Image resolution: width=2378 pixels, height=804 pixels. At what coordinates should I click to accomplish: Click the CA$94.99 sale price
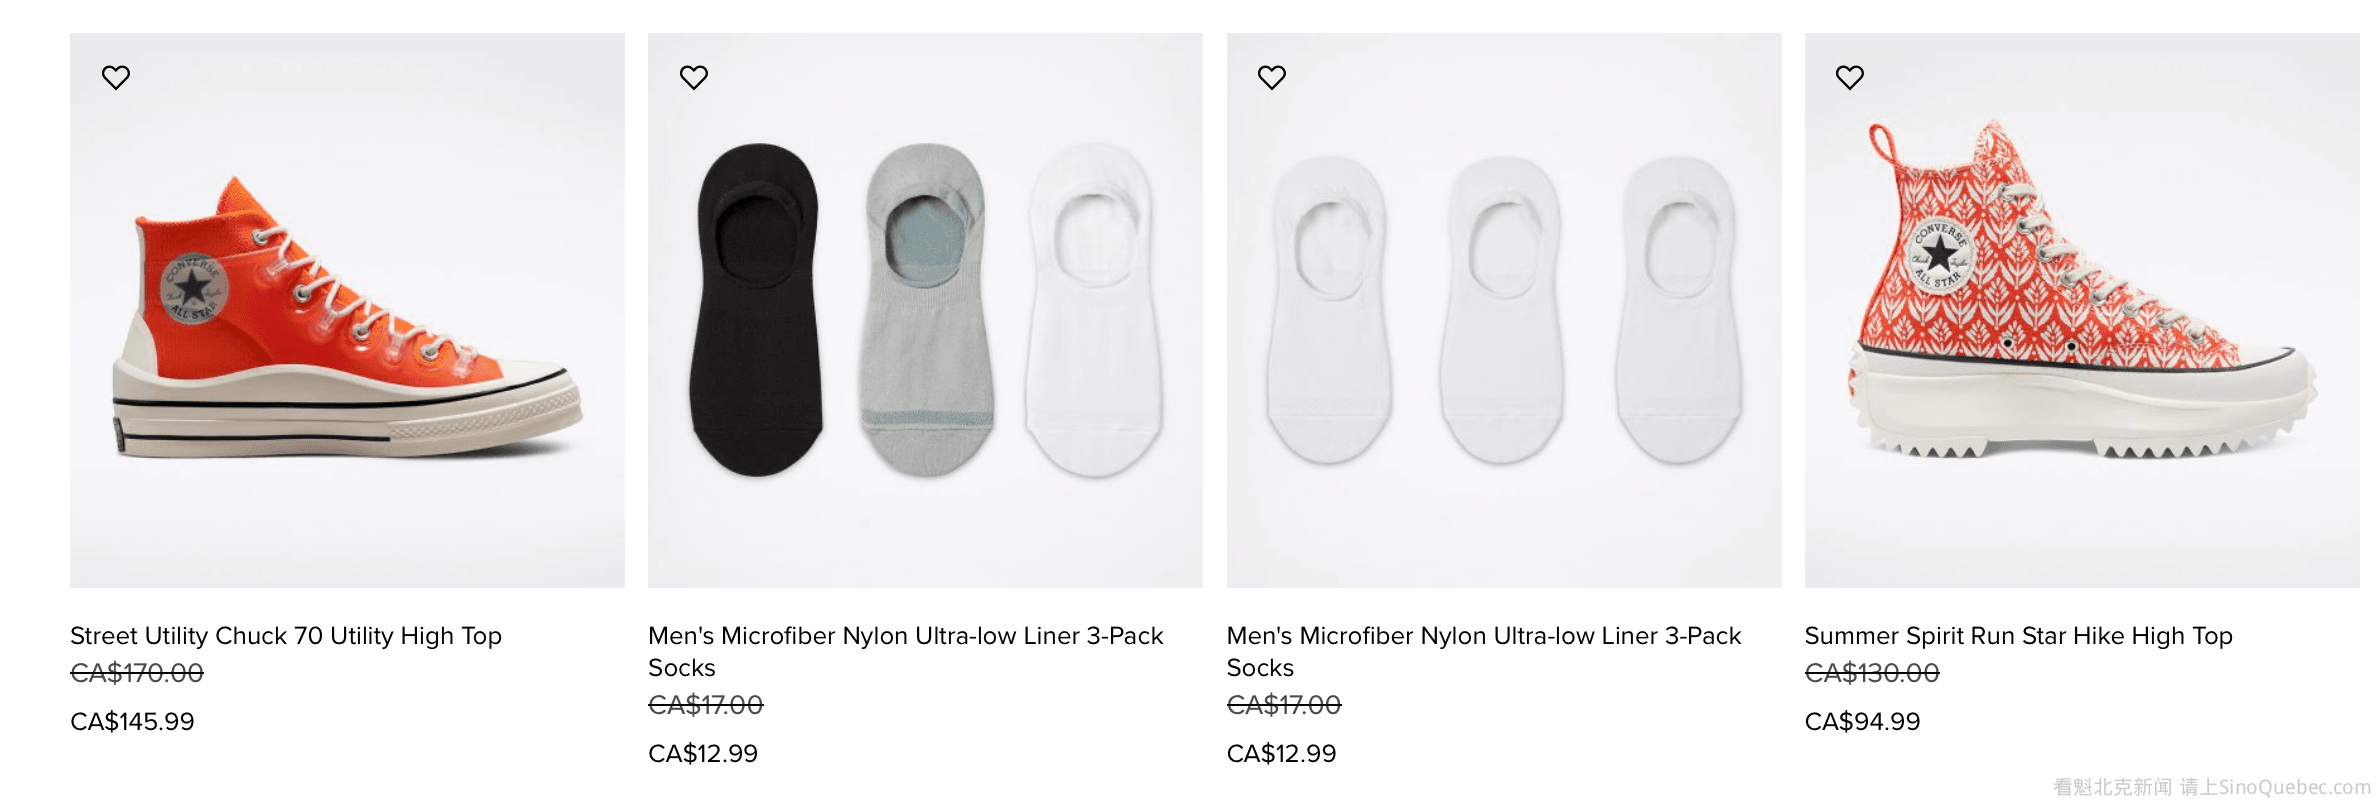[1862, 721]
